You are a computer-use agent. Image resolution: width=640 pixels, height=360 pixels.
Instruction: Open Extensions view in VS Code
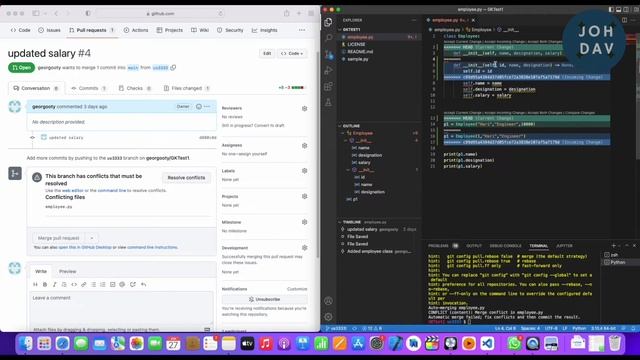pyautogui.click(x=328, y=86)
